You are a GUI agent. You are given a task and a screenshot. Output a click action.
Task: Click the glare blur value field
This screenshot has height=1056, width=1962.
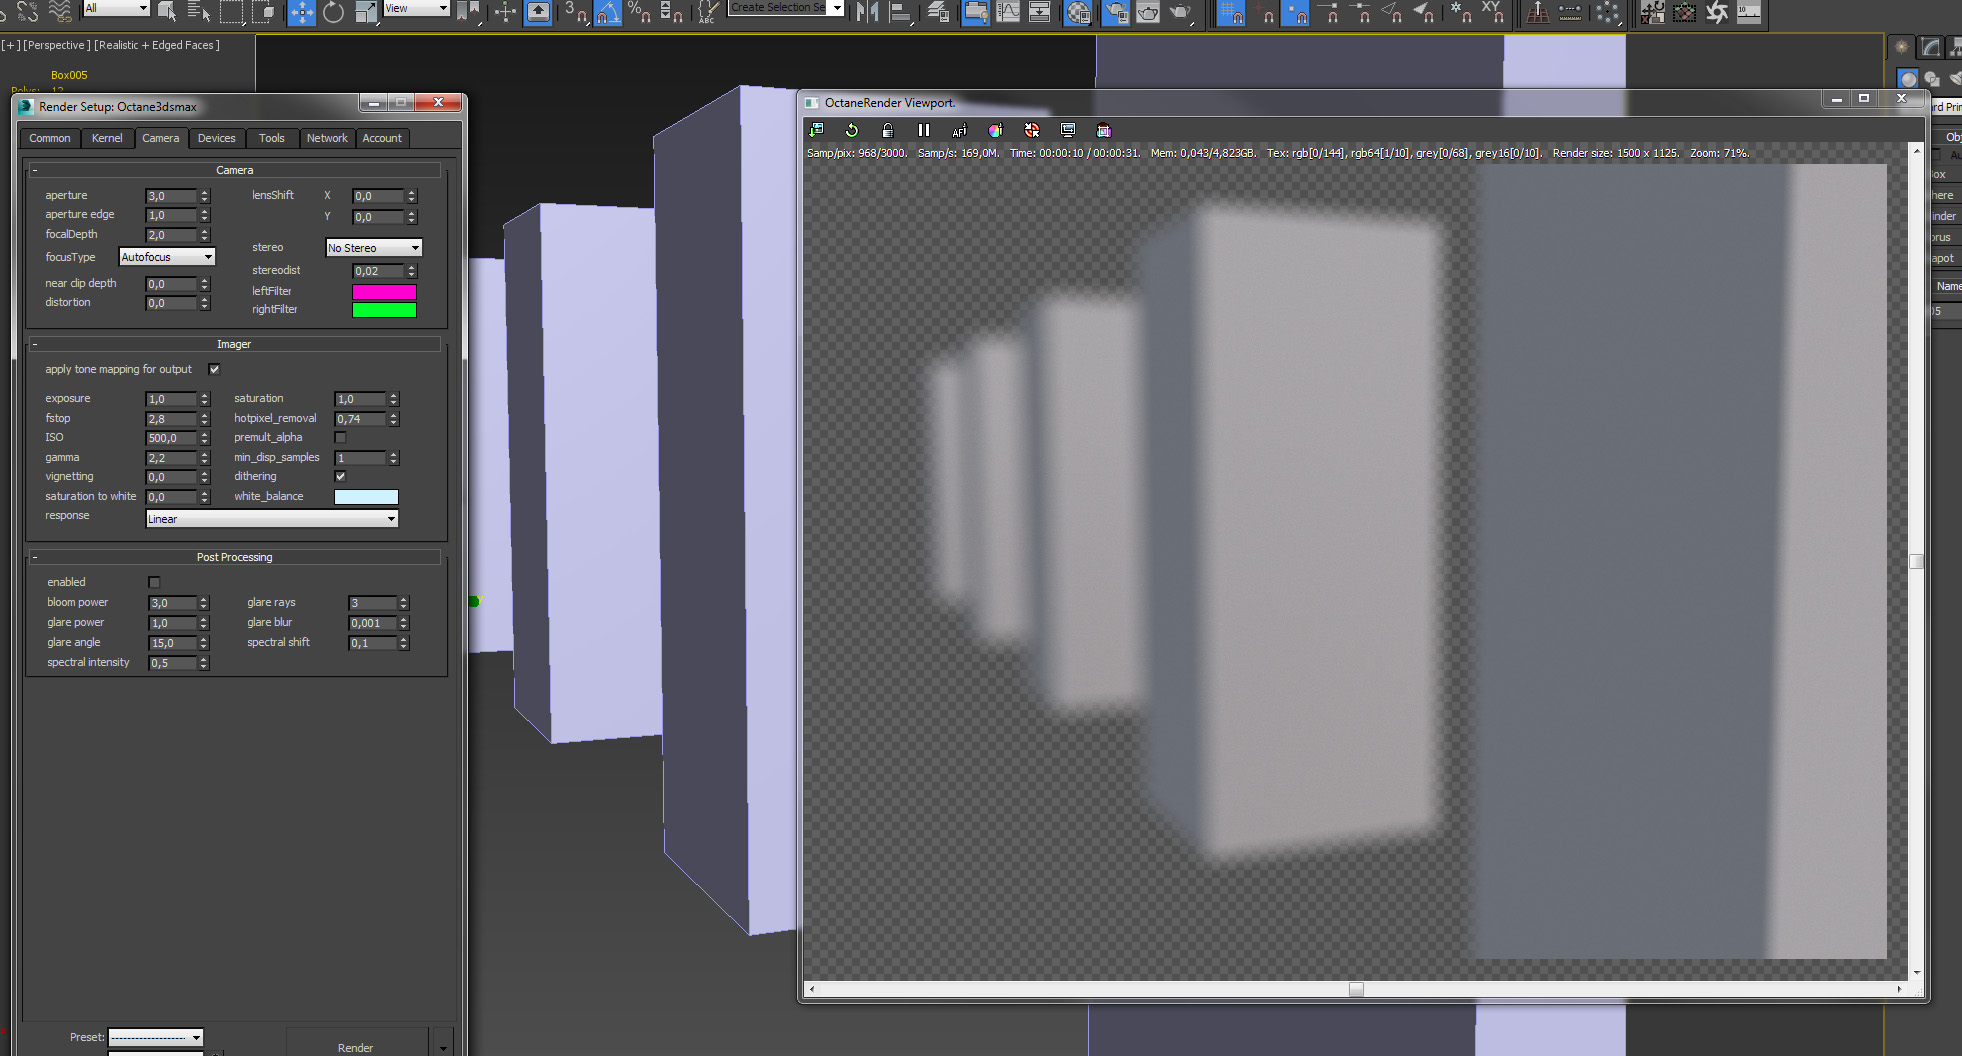click(x=372, y=623)
